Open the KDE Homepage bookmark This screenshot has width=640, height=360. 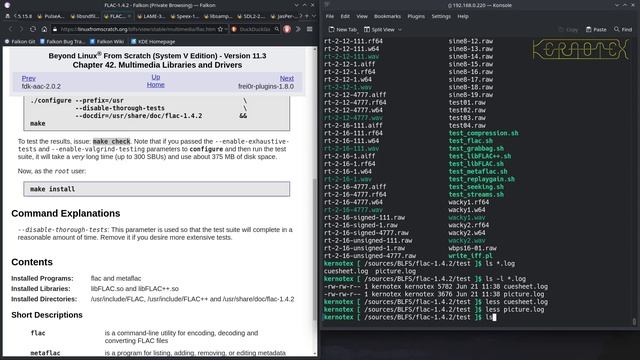coord(153,42)
